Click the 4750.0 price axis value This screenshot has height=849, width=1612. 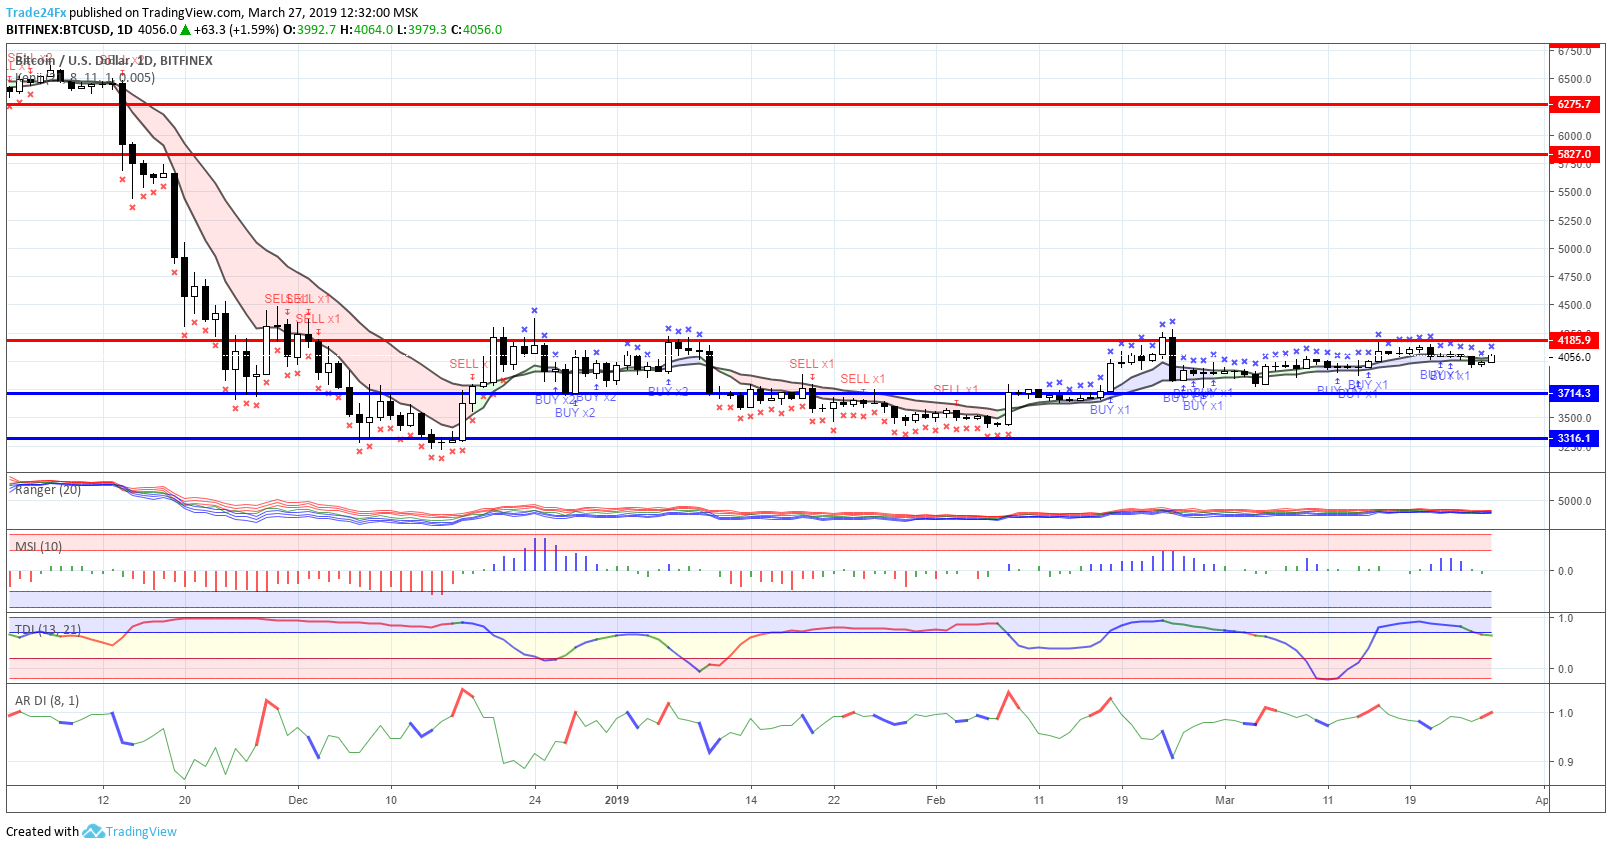click(1574, 277)
